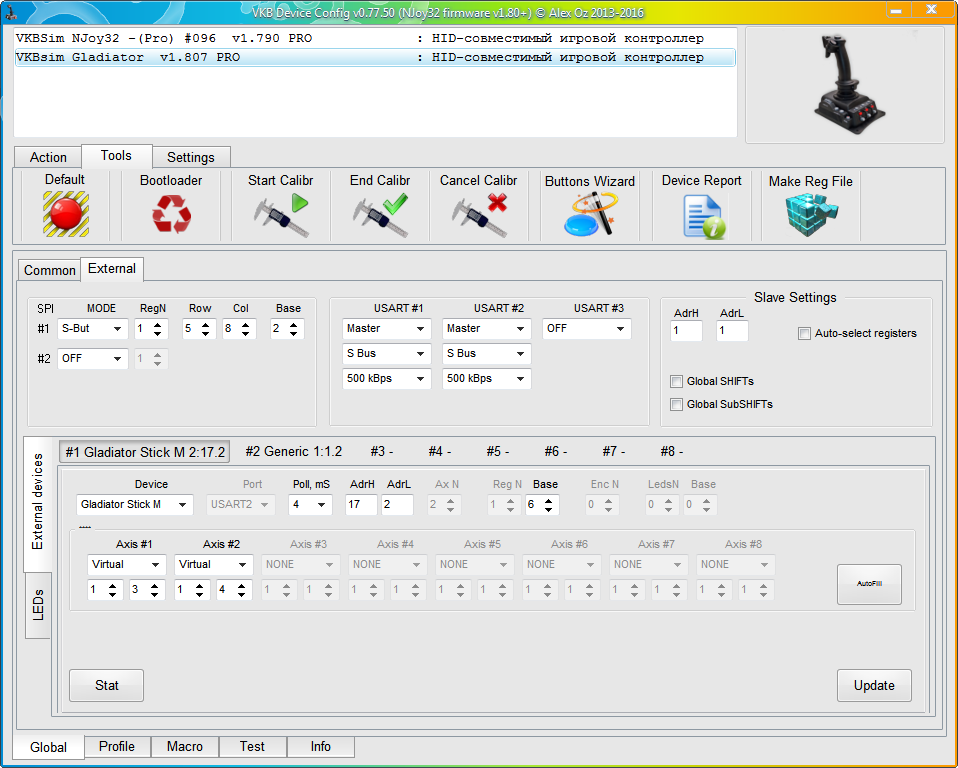Screen dimensions: 958x768
Task: Select the Common sub-tab
Action: [49, 270]
